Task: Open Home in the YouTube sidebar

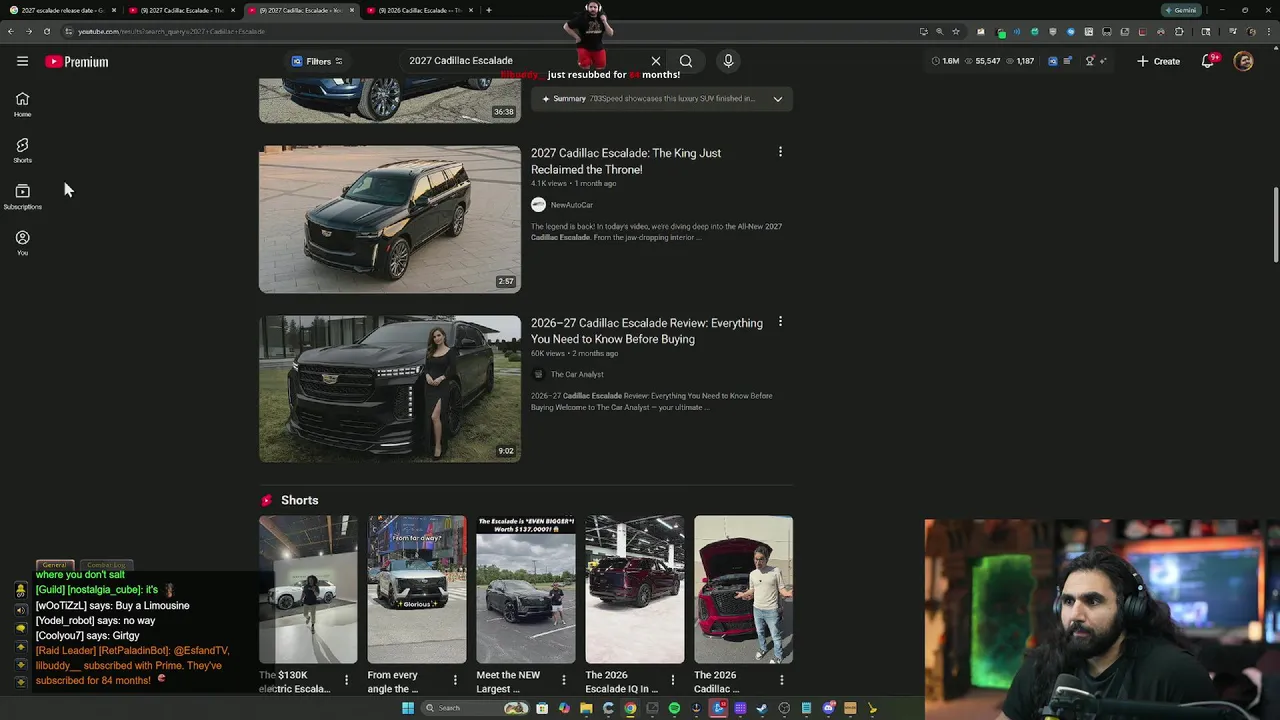Action: 22,104
